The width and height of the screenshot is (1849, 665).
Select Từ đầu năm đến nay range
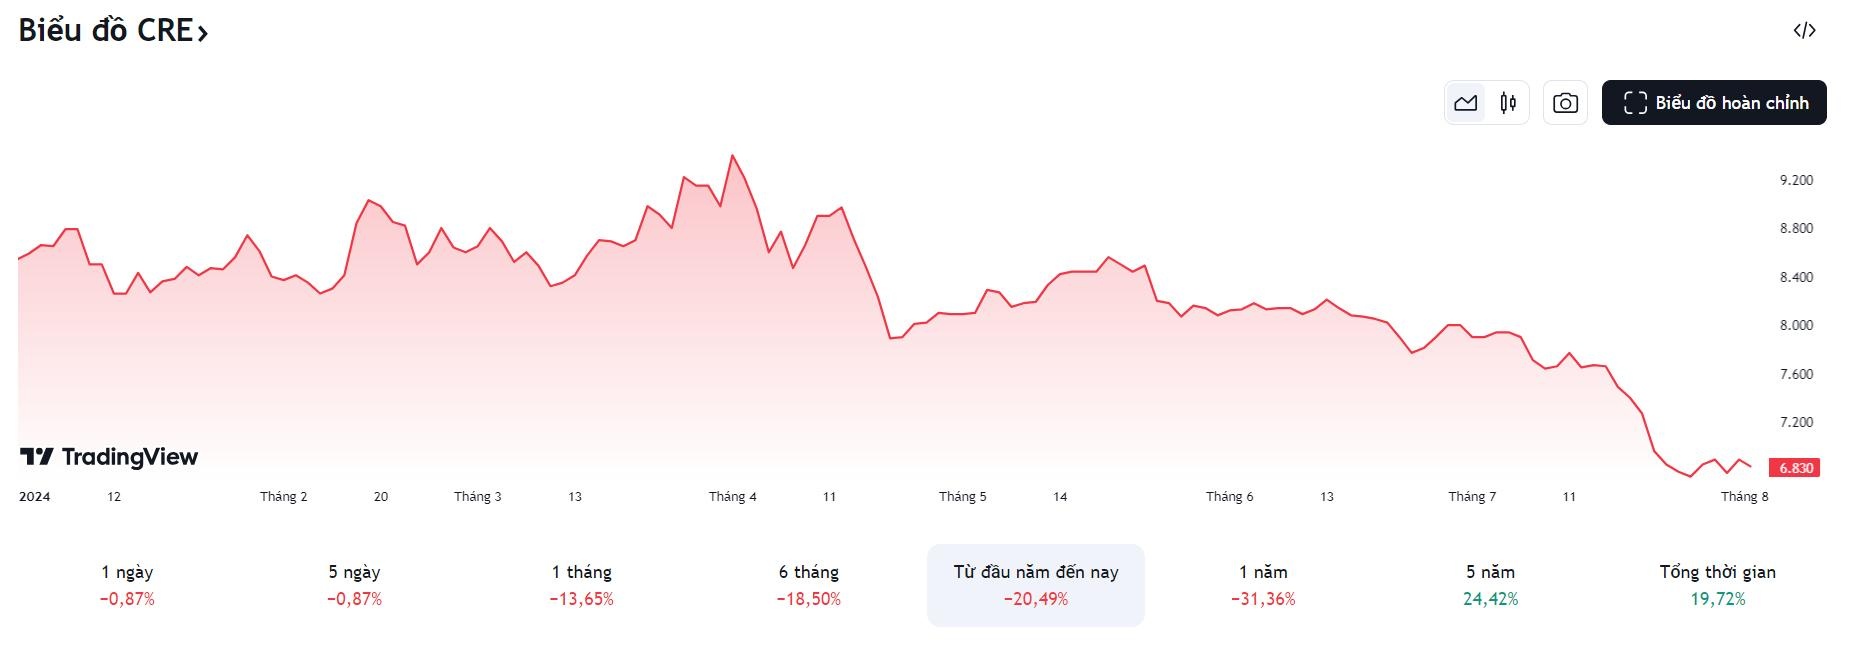point(1035,585)
